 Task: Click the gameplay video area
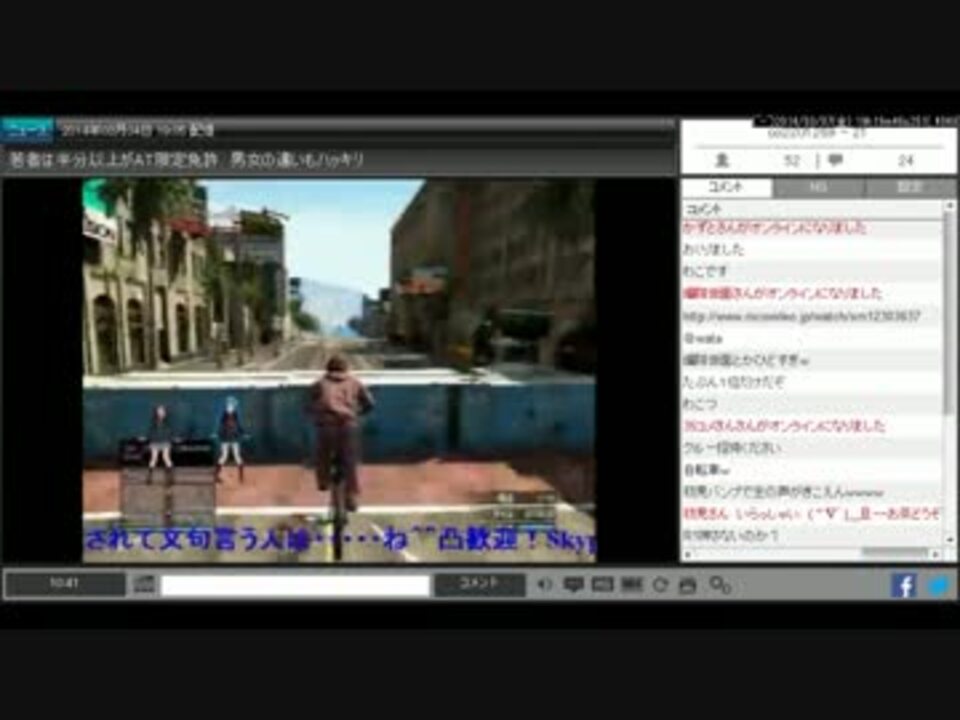[339, 370]
